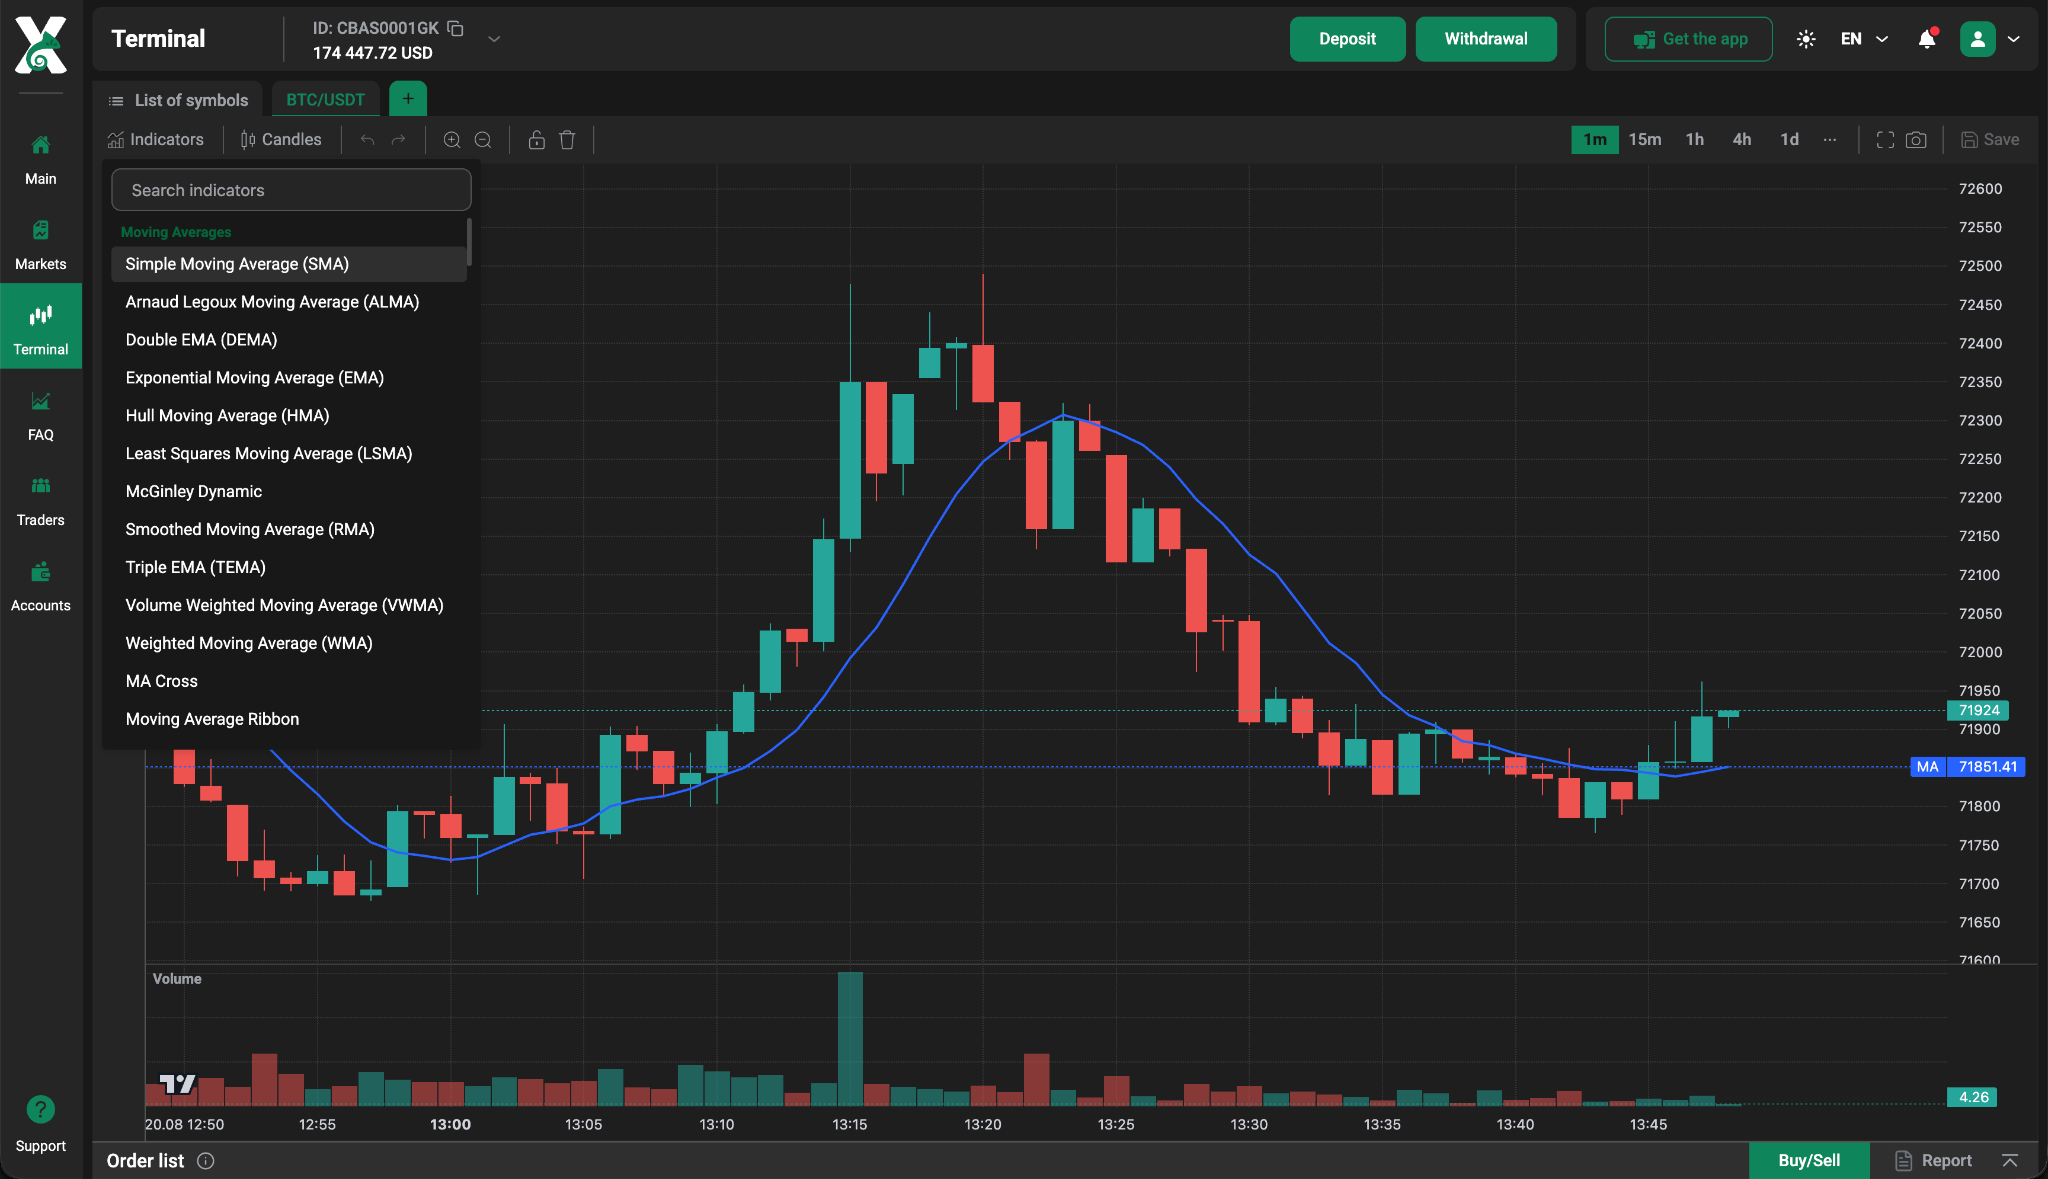The image size is (2048, 1179).
Task: Open the Markets section in sidebar
Action: pos(40,245)
